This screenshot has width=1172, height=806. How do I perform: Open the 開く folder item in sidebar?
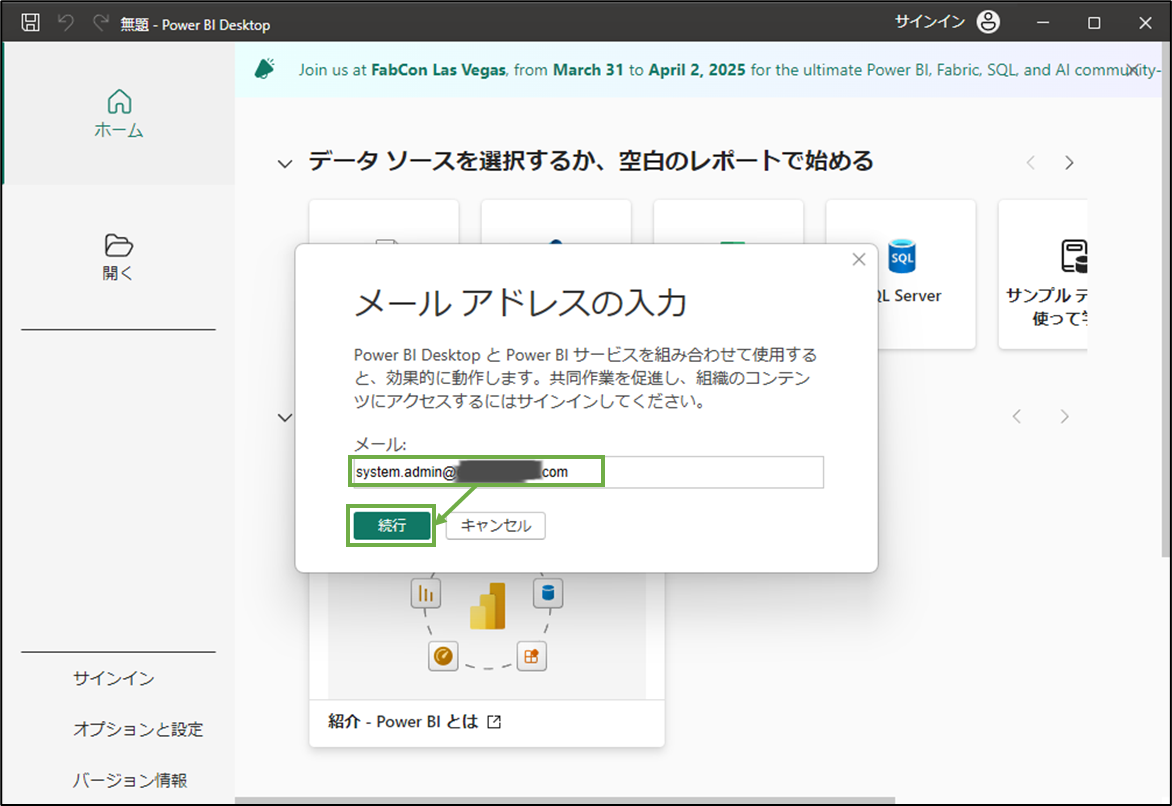tap(118, 257)
